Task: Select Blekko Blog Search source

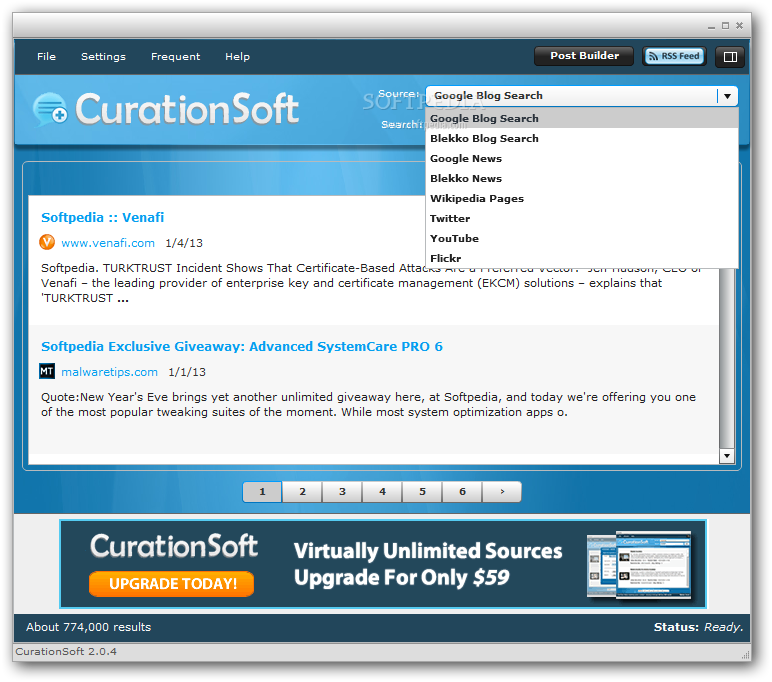Action: (x=582, y=138)
